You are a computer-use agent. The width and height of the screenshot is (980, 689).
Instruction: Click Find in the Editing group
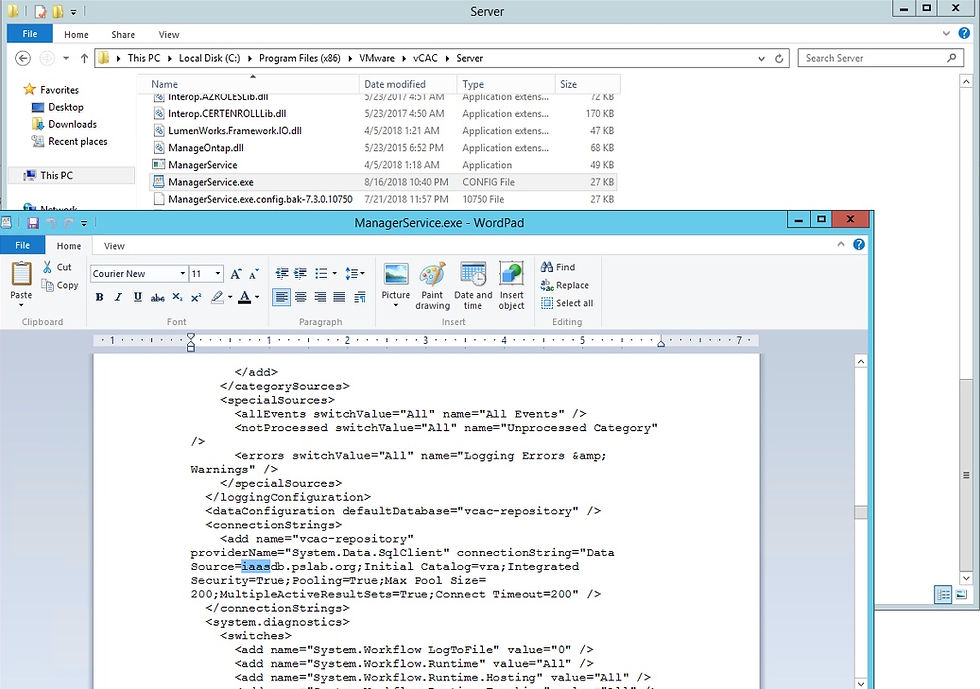tap(558, 267)
